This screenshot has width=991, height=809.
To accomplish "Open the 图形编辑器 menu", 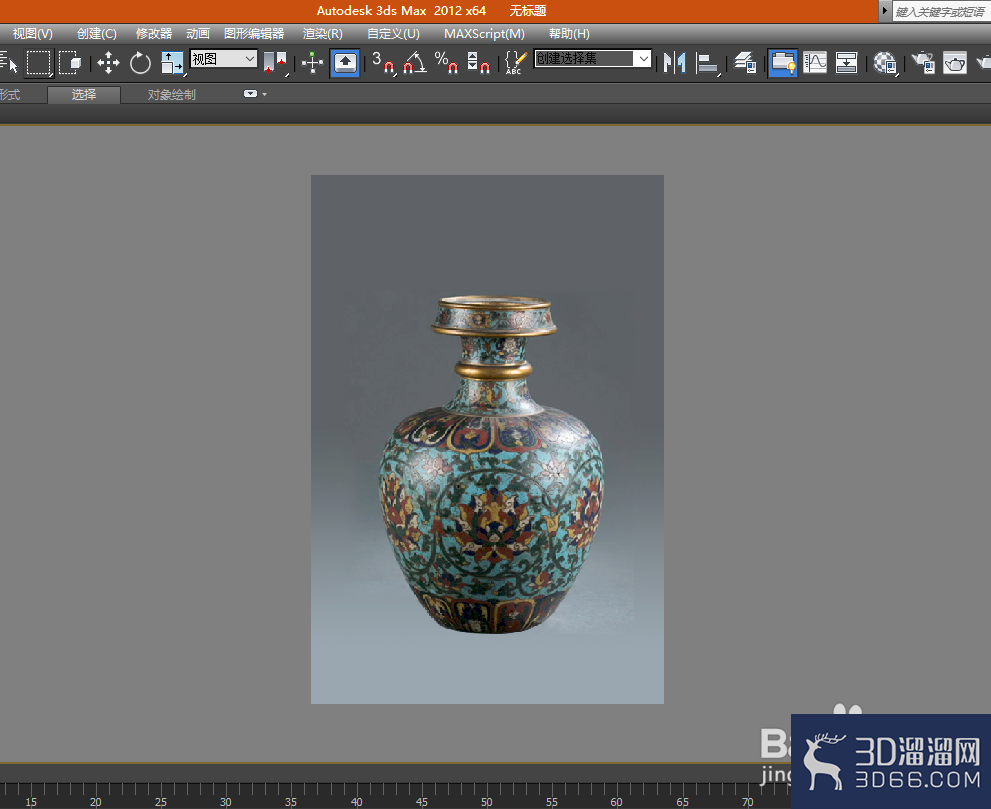I will point(254,33).
